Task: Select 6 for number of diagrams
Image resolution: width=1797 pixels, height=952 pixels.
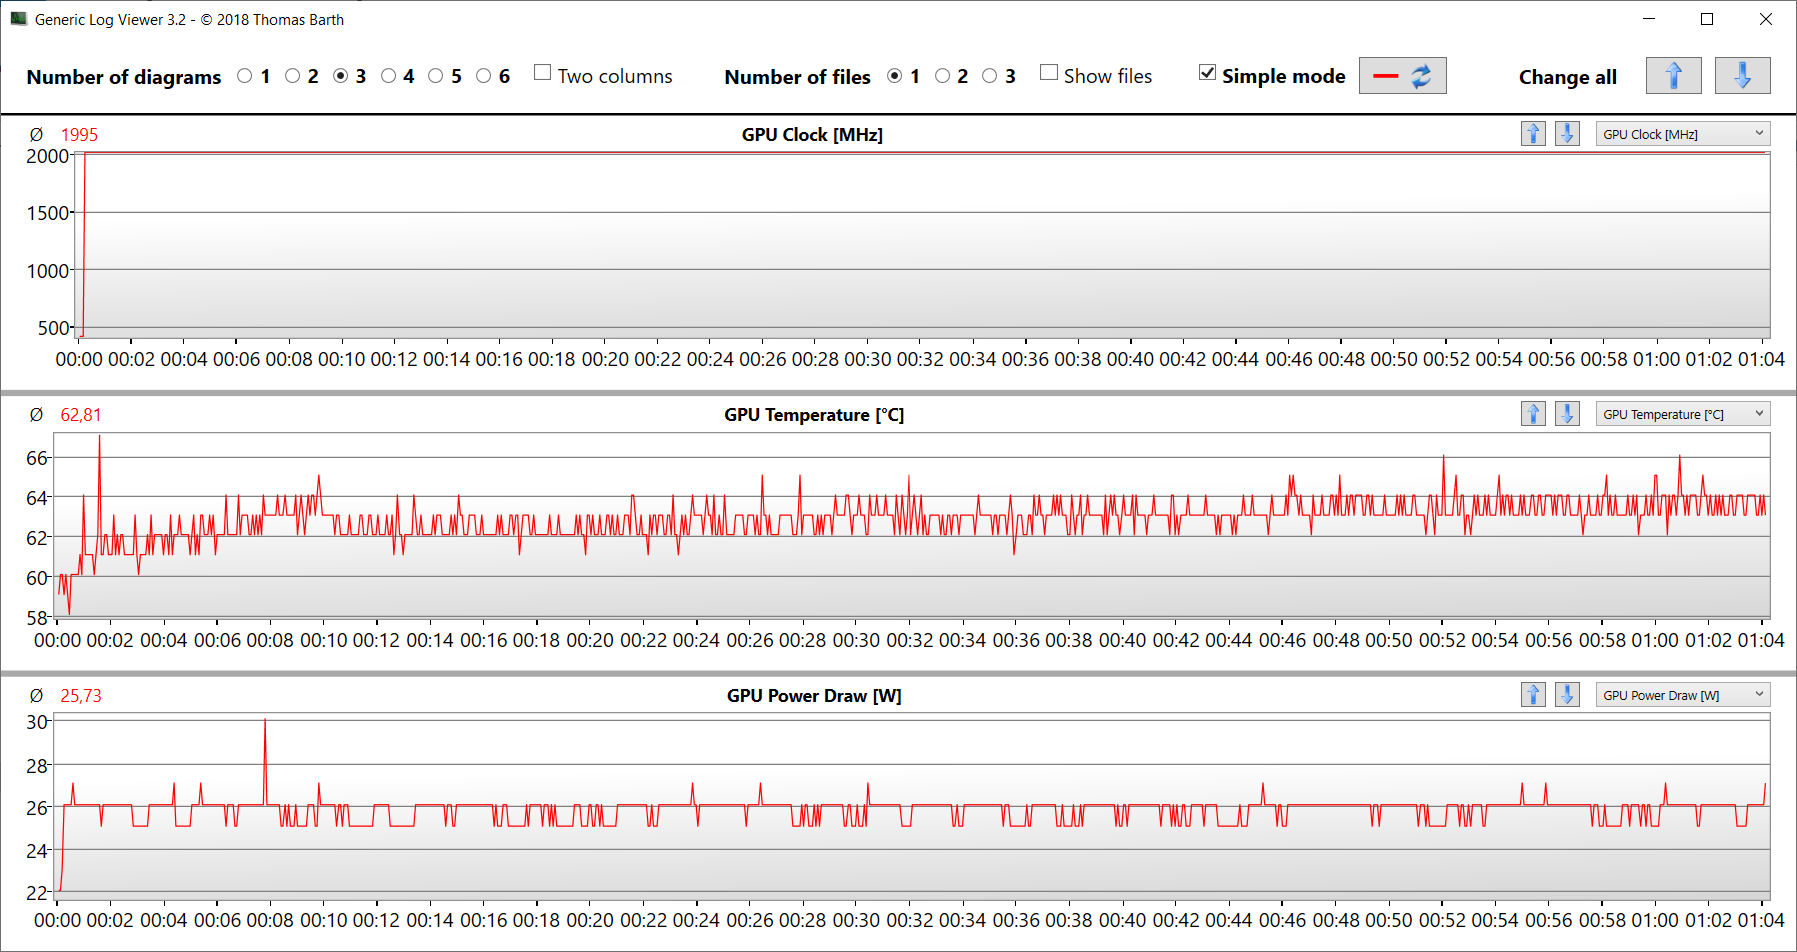Action: point(484,76)
